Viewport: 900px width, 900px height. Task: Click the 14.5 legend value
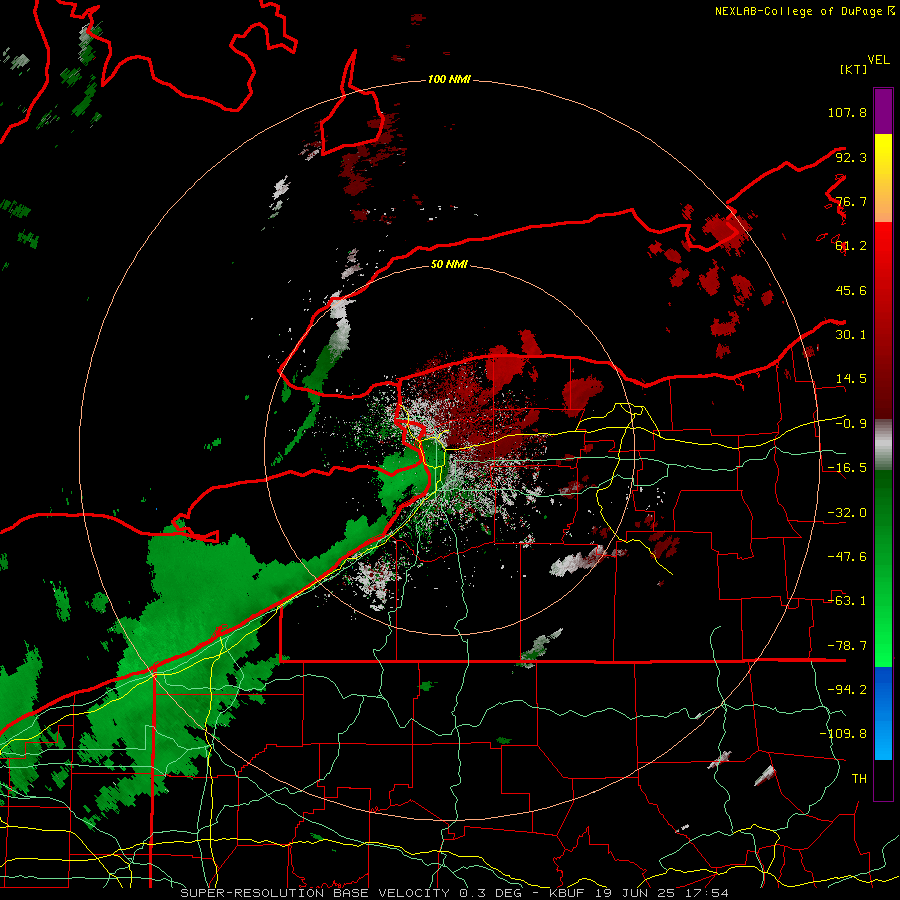click(851, 379)
